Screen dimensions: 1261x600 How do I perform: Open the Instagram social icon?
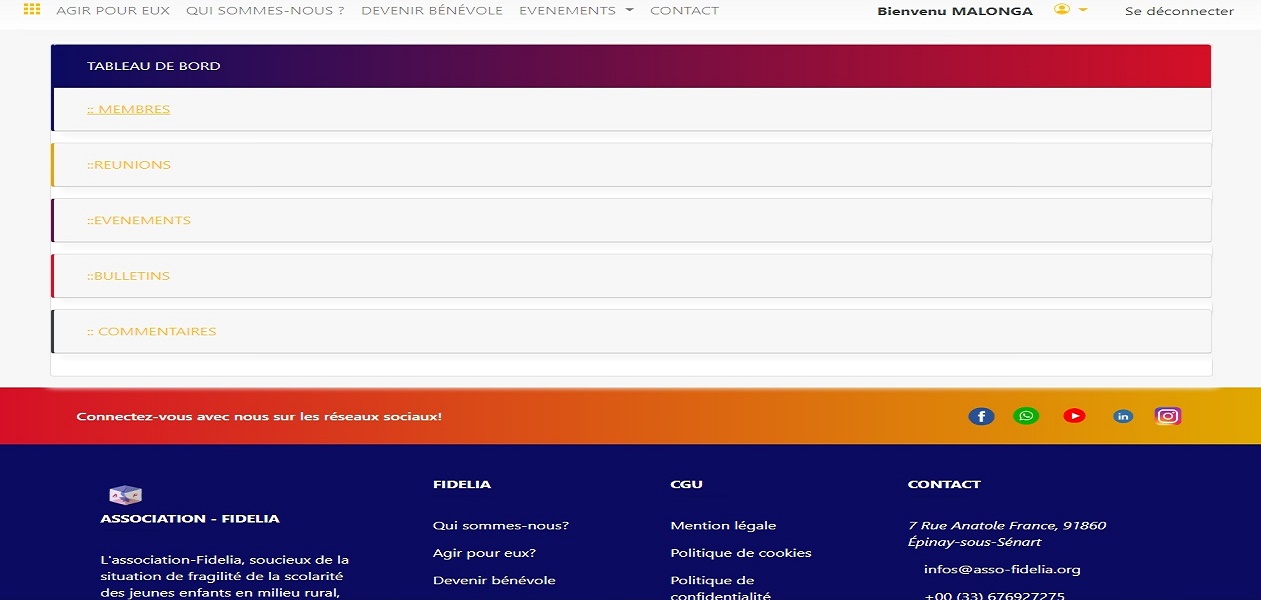click(1168, 416)
